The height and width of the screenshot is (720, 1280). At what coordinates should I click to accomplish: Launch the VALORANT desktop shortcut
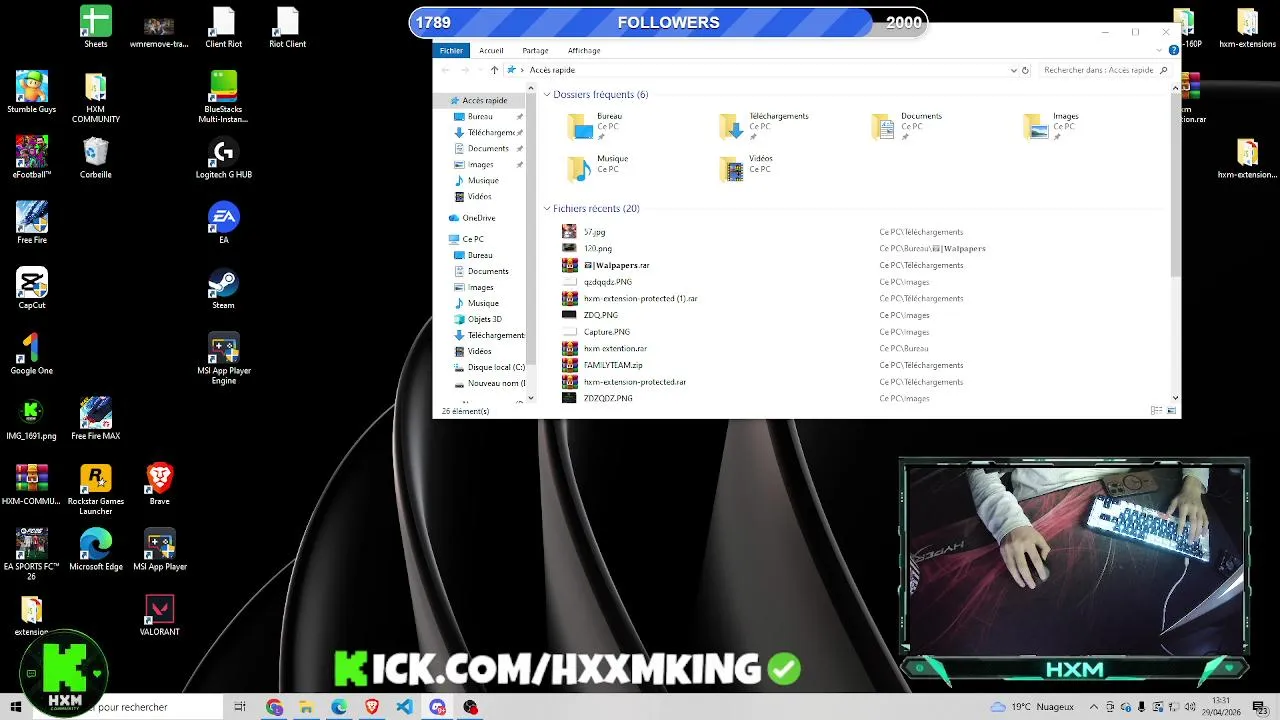click(x=160, y=614)
